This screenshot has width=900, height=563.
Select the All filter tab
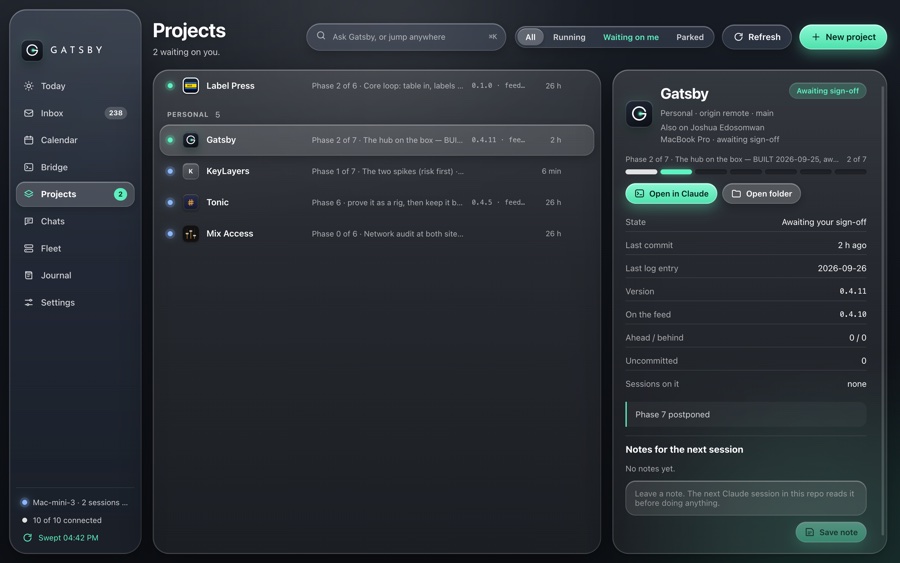[x=530, y=37]
